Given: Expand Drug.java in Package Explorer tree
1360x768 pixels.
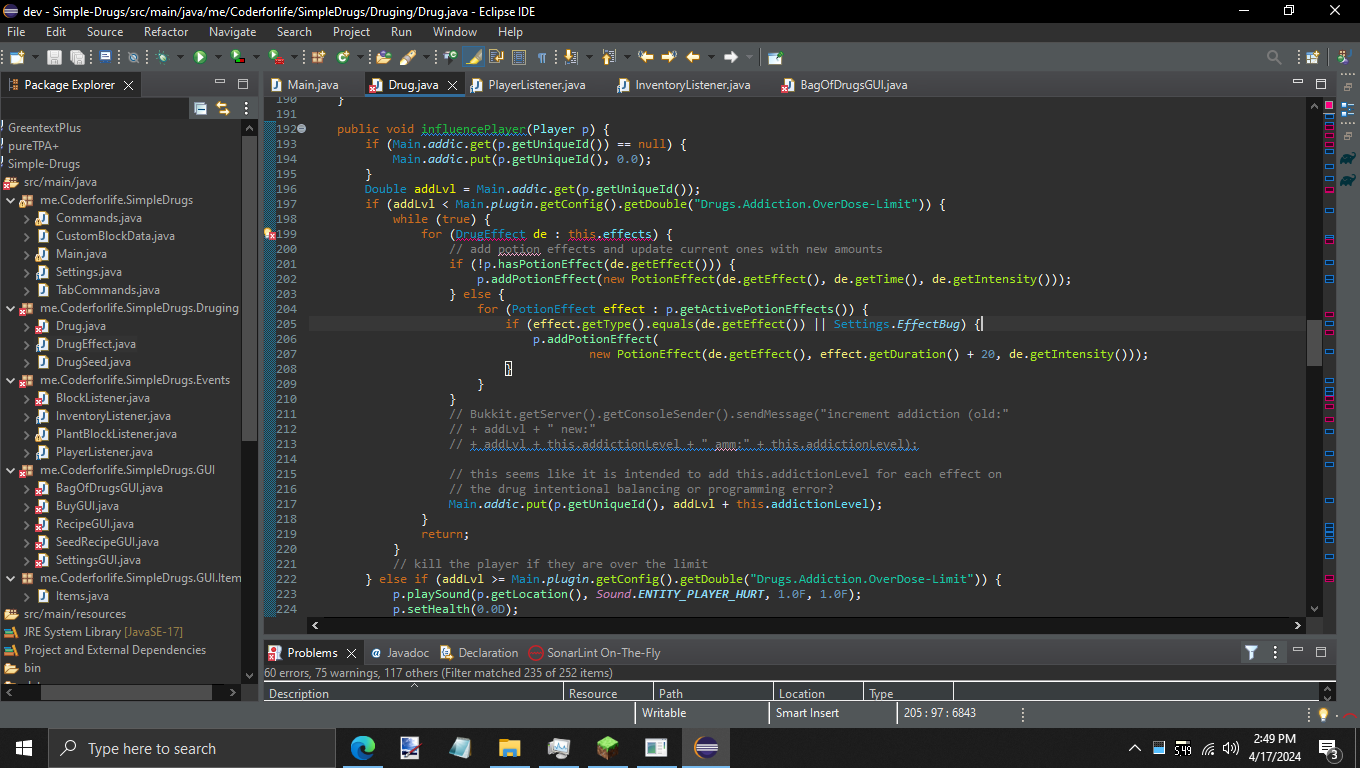Looking at the screenshot, I should tap(27, 326).
